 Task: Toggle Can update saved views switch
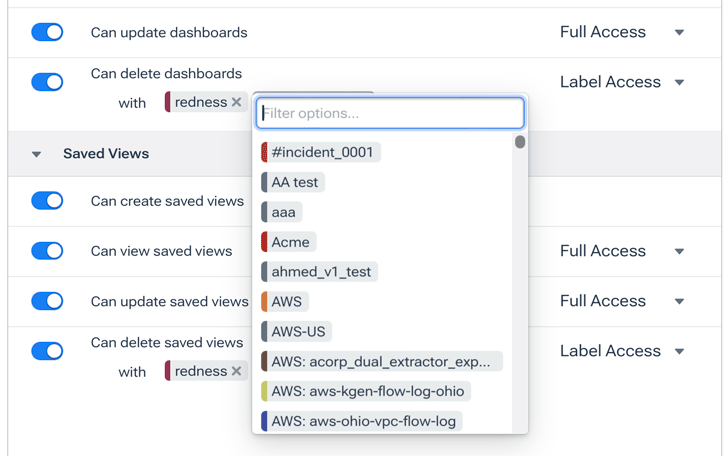click(47, 301)
